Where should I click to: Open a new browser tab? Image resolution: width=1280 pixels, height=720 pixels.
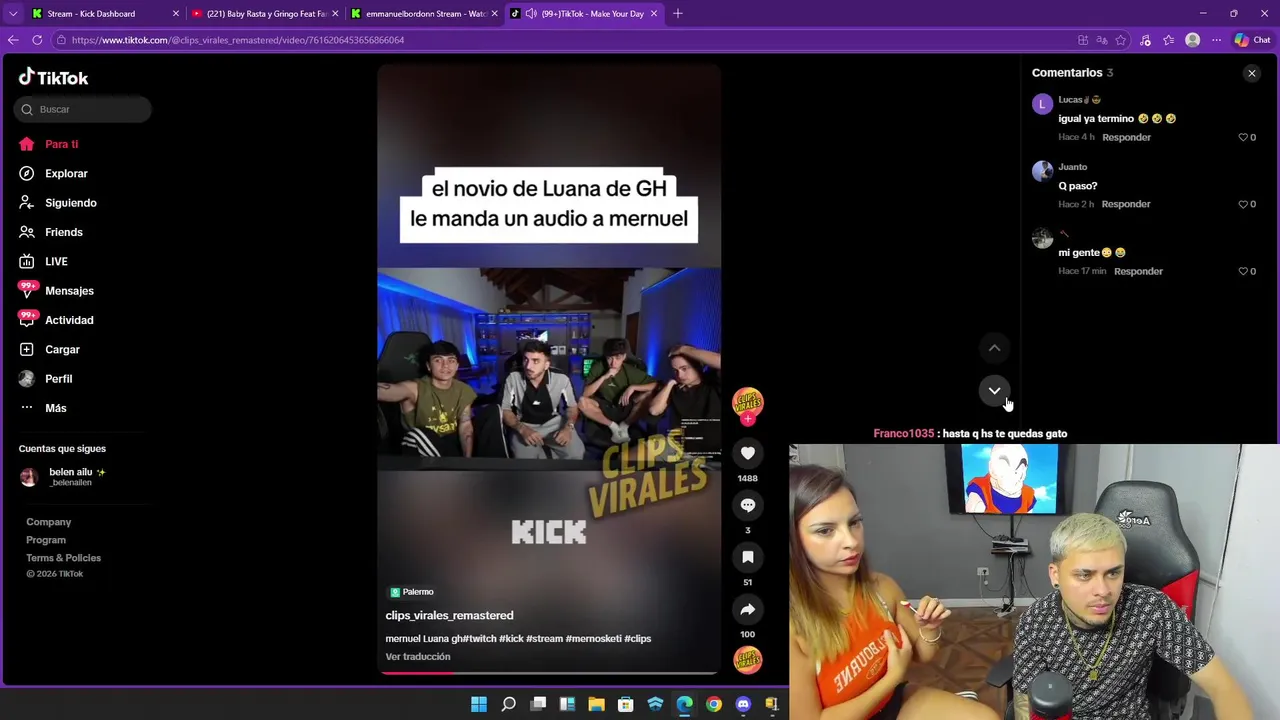[677, 14]
